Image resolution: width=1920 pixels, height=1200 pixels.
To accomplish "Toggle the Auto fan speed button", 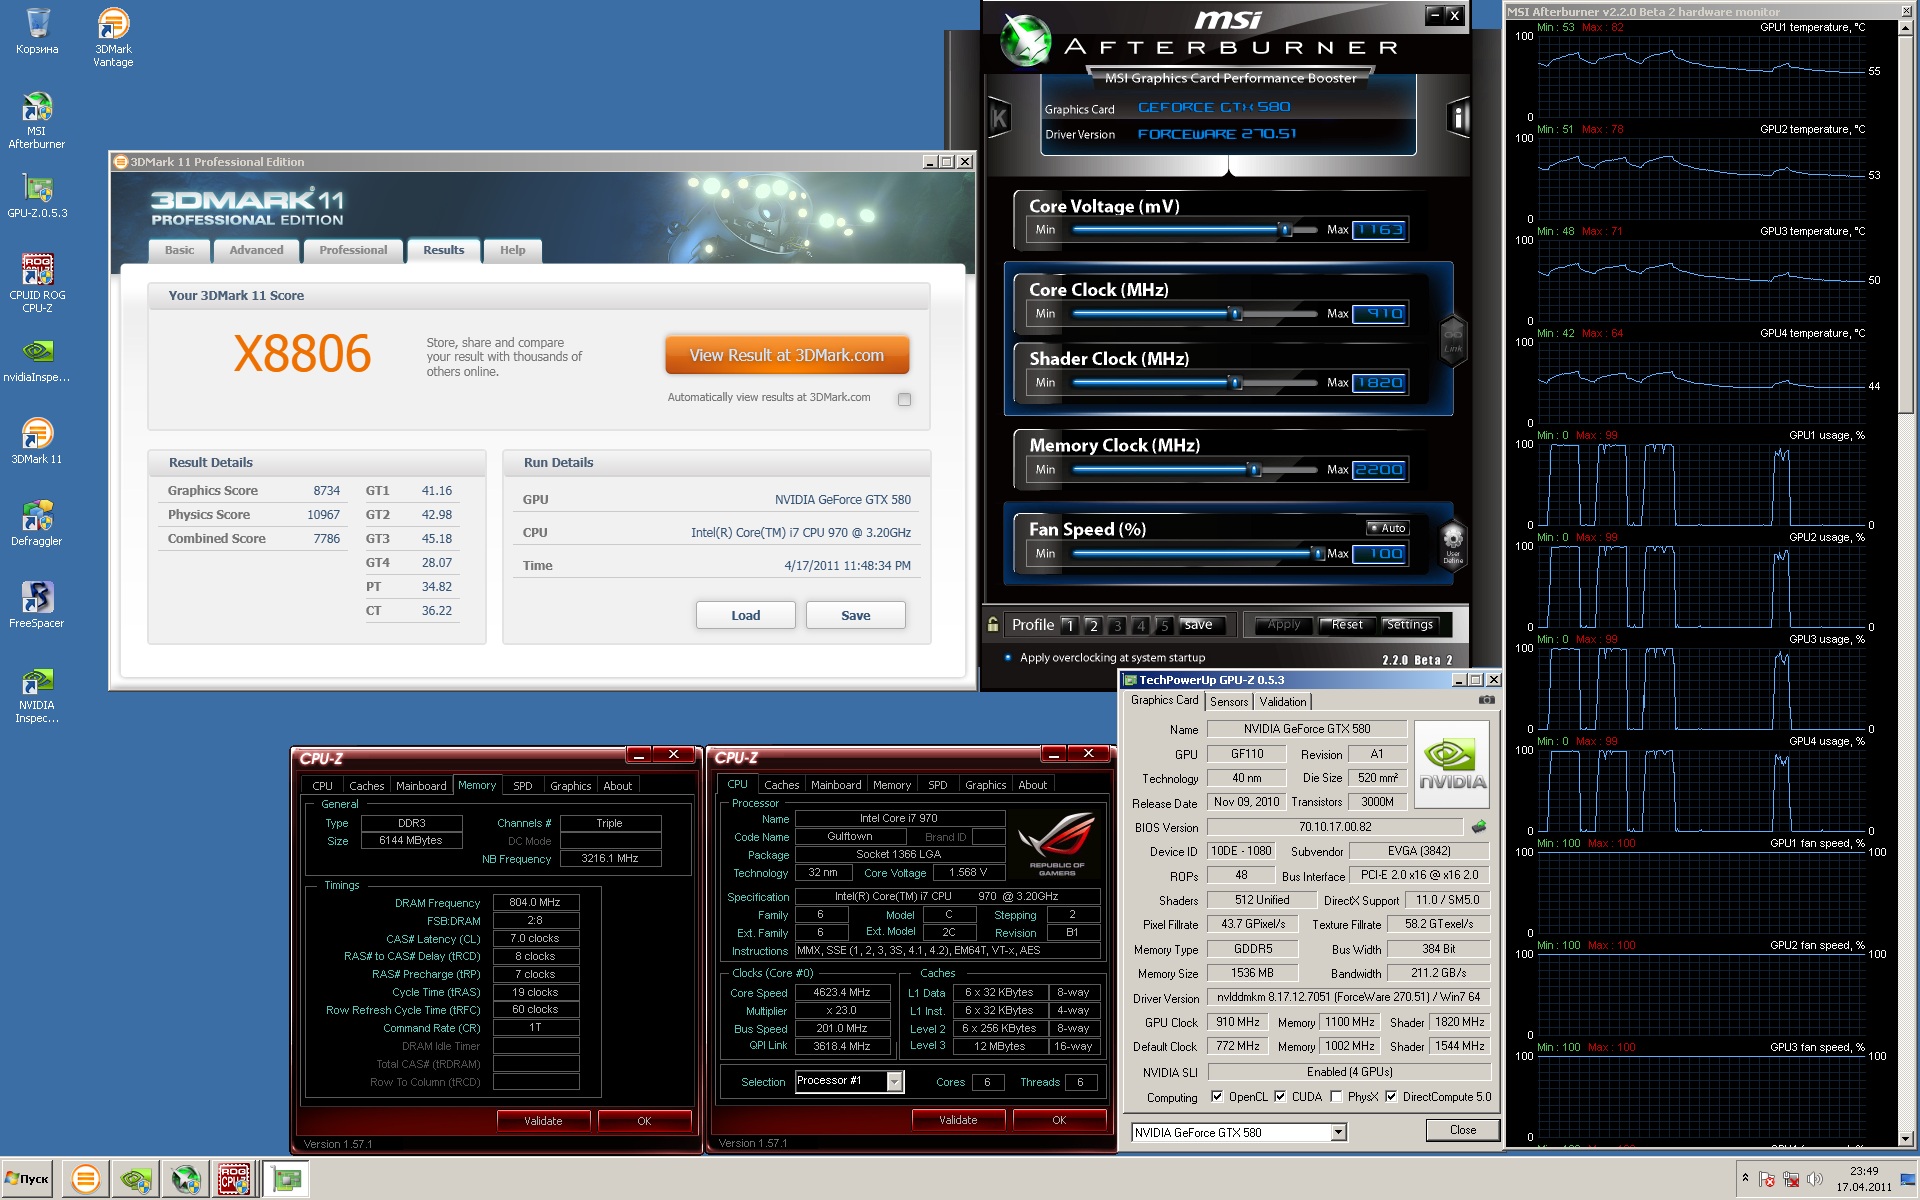I will (x=1387, y=528).
